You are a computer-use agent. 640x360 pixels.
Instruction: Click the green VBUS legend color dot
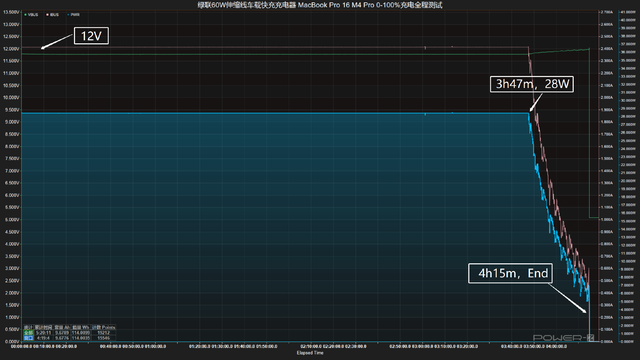click(26, 15)
